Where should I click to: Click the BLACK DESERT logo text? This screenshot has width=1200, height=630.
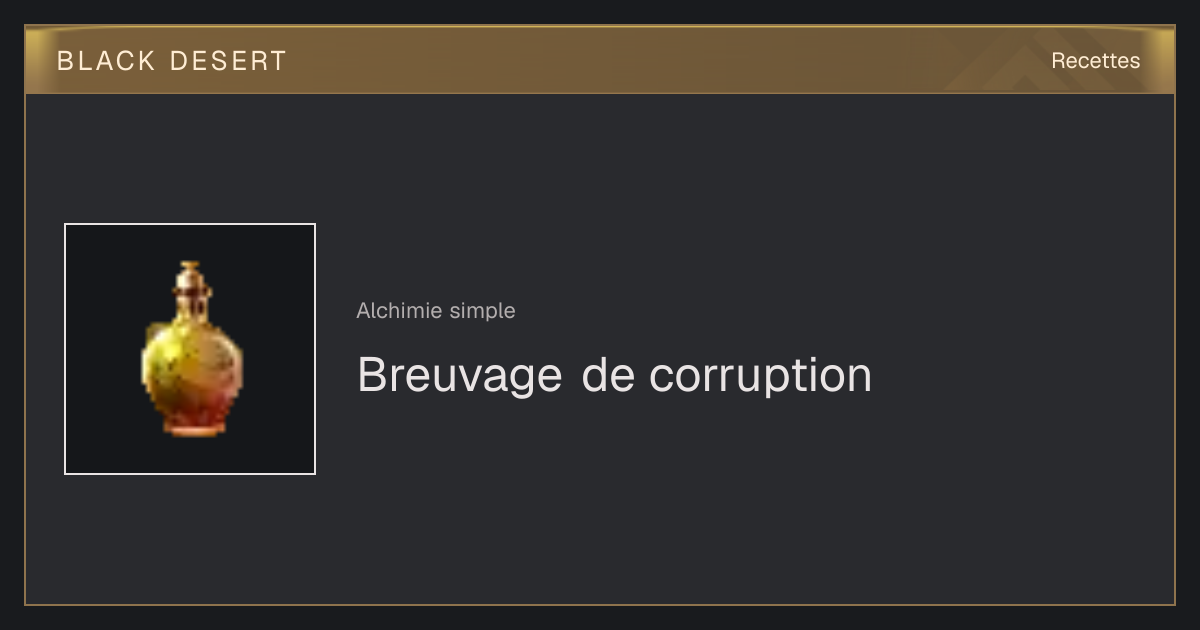(x=171, y=61)
